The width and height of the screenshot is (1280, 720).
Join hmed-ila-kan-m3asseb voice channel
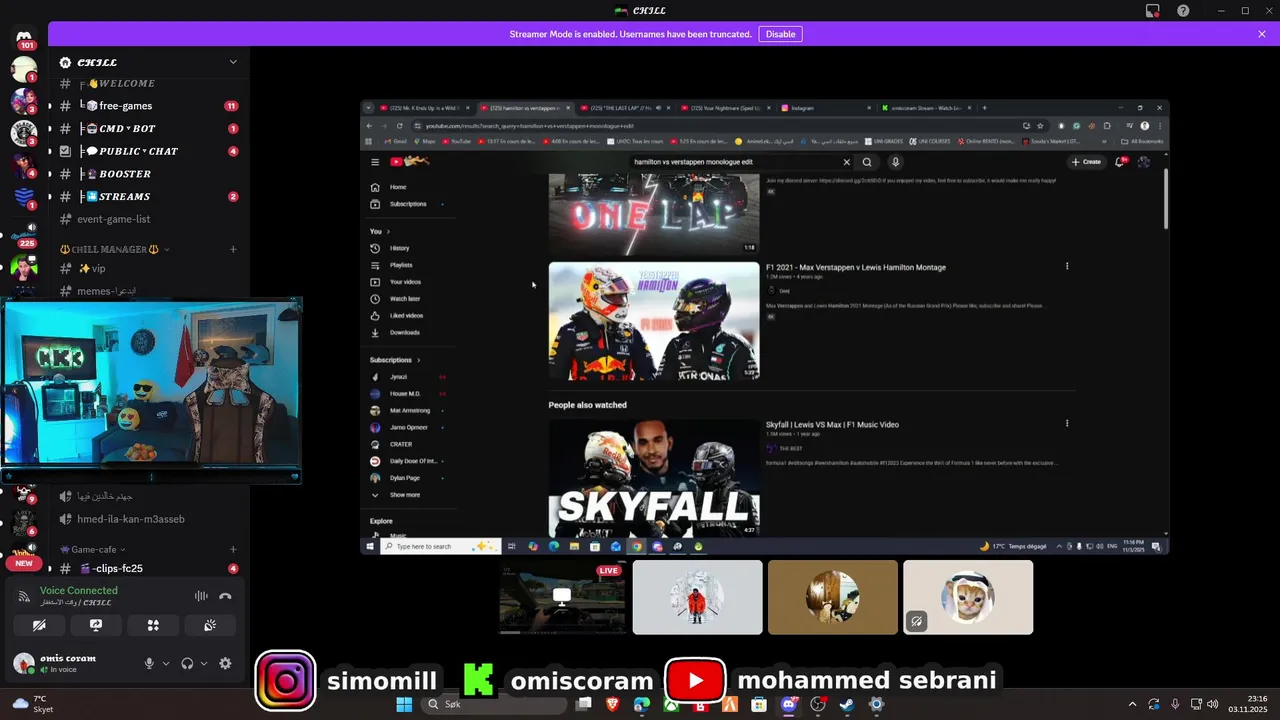tap(148, 519)
